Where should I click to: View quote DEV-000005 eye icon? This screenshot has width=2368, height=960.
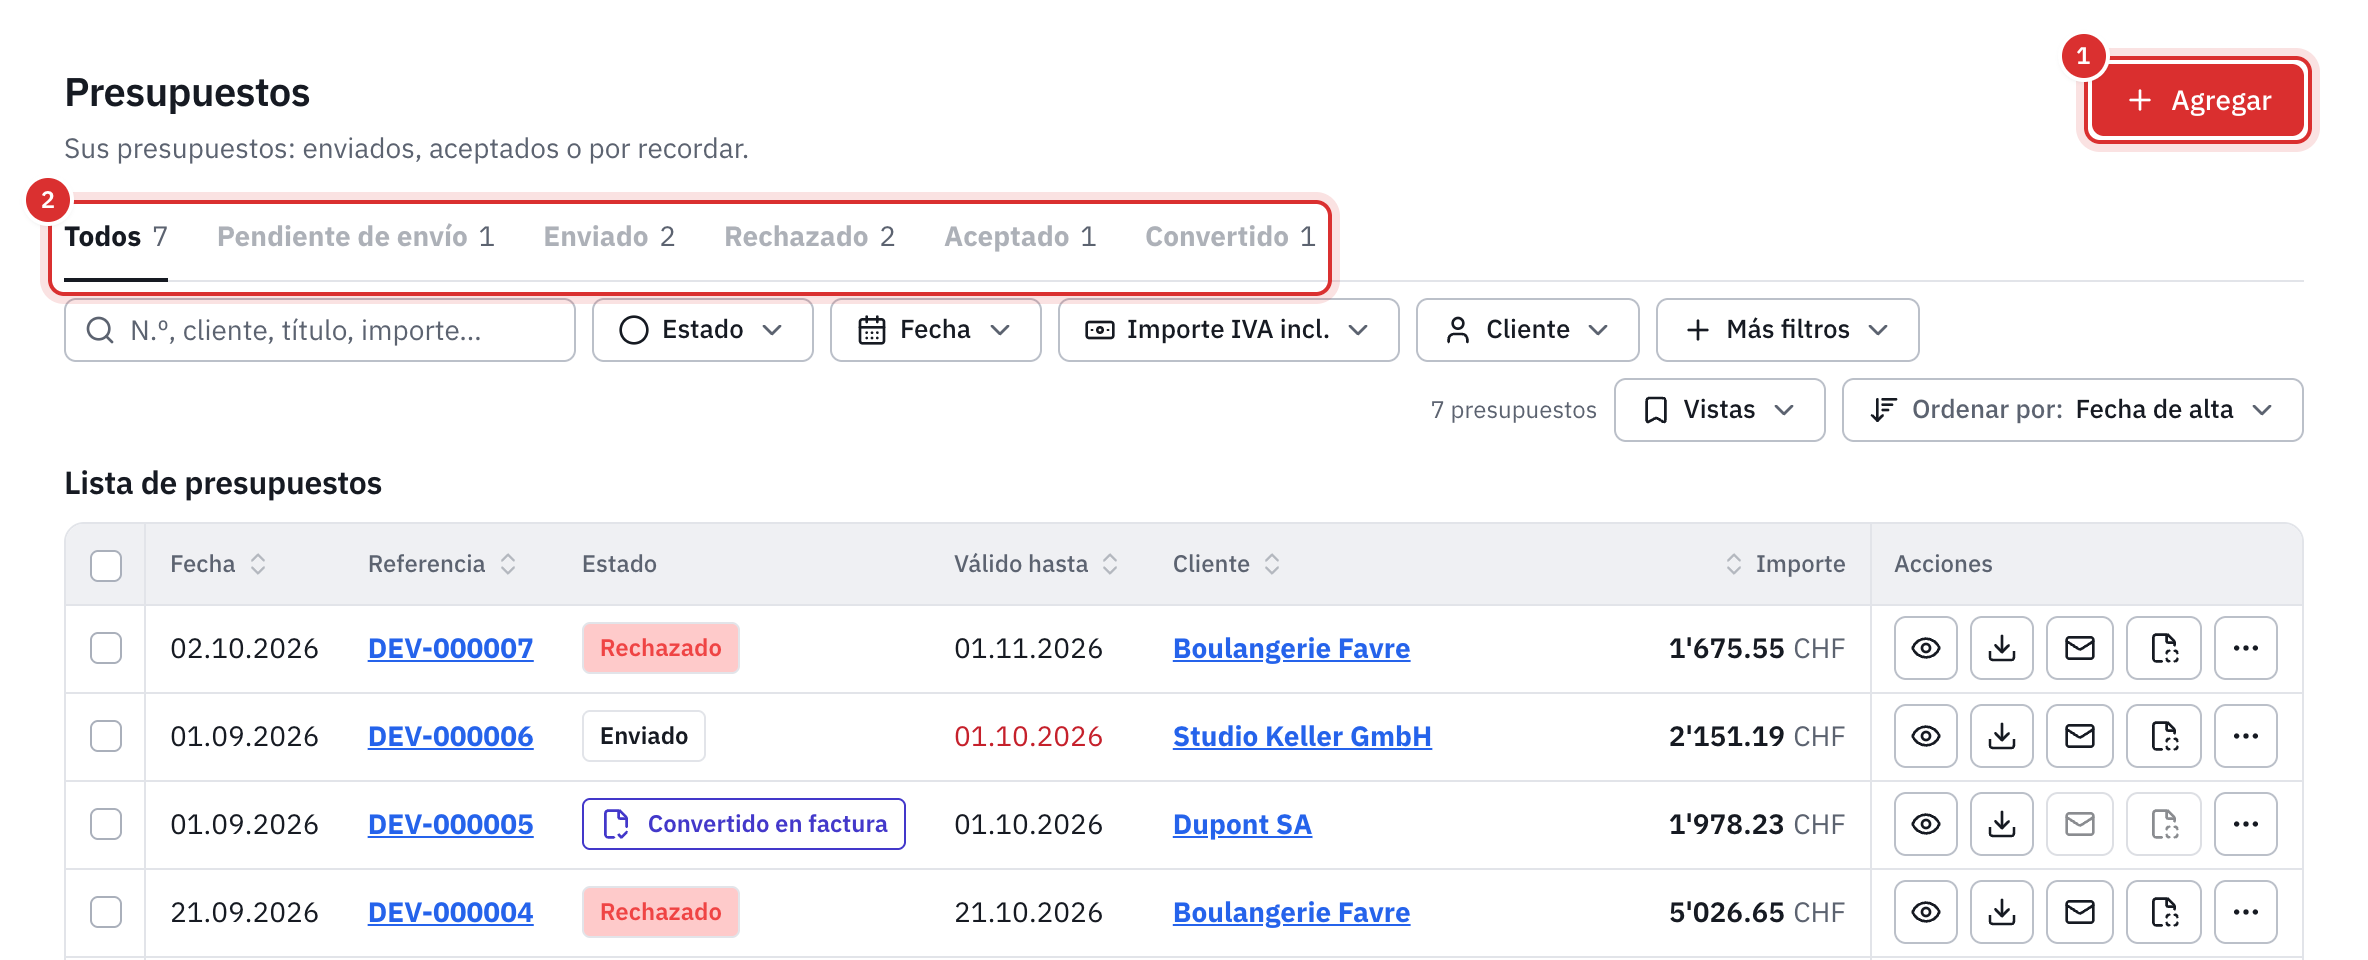pos(1925,824)
